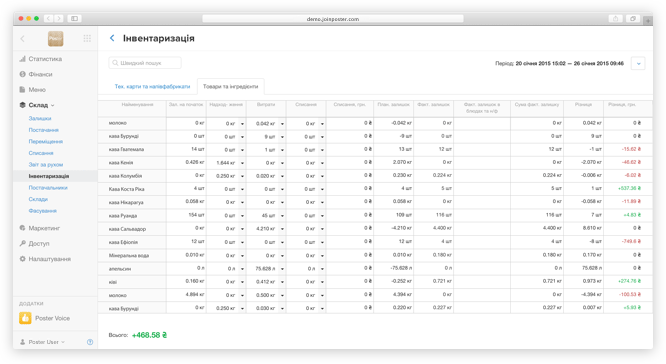Screen dimensions: 666x364
Task: Select the кава Нікарагуа row name
Action: click(126, 203)
